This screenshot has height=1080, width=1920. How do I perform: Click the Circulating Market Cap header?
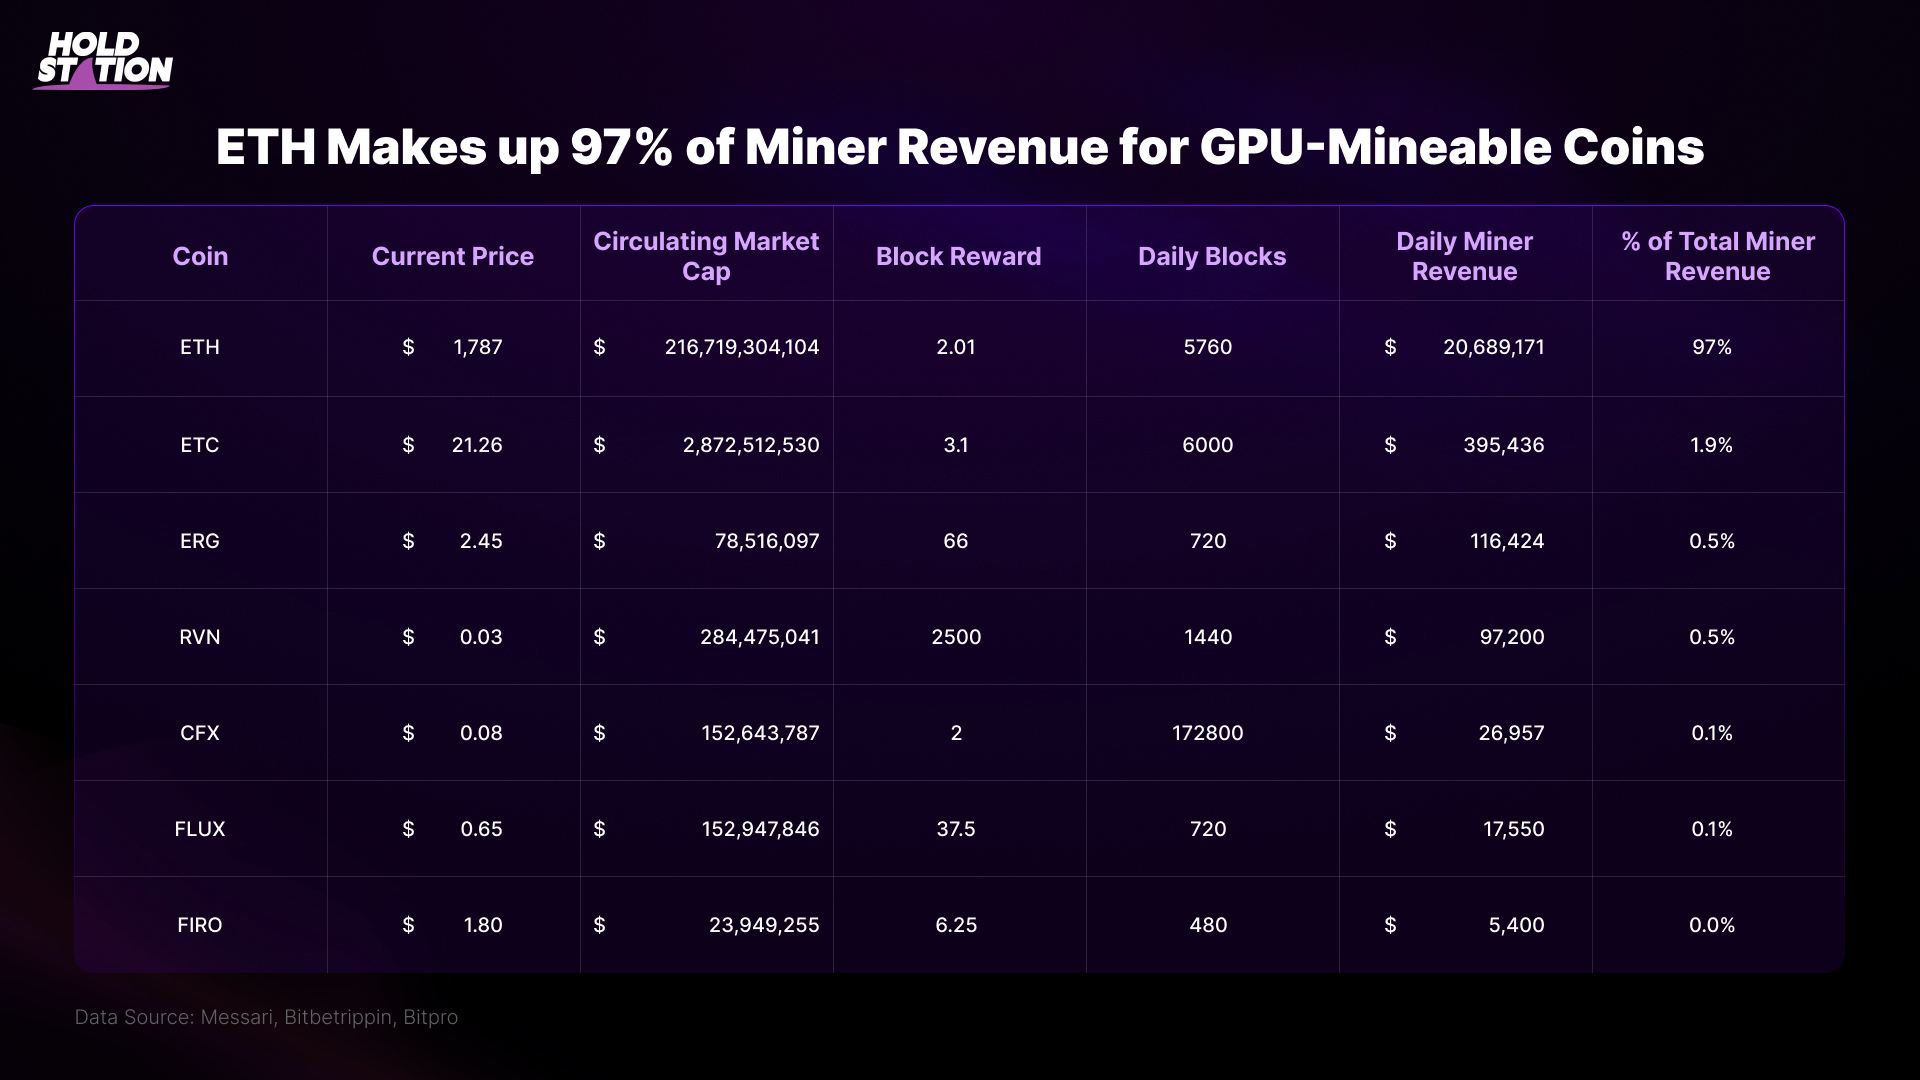[706, 256]
